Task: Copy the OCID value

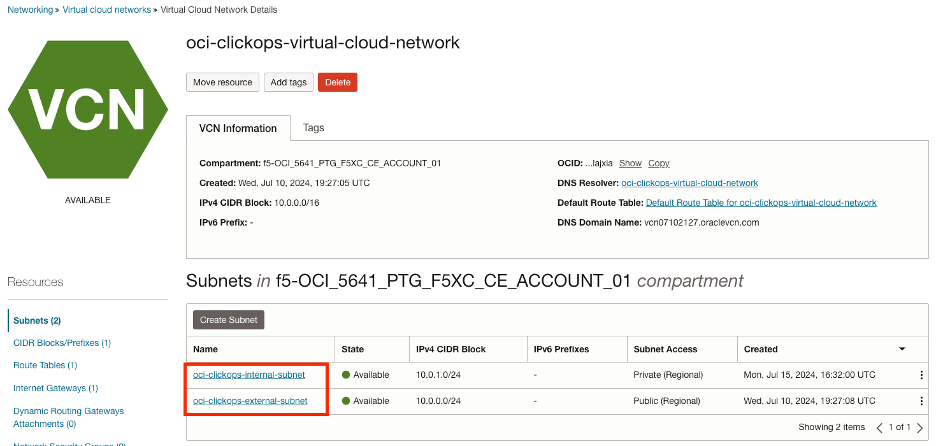Action: 659,163
